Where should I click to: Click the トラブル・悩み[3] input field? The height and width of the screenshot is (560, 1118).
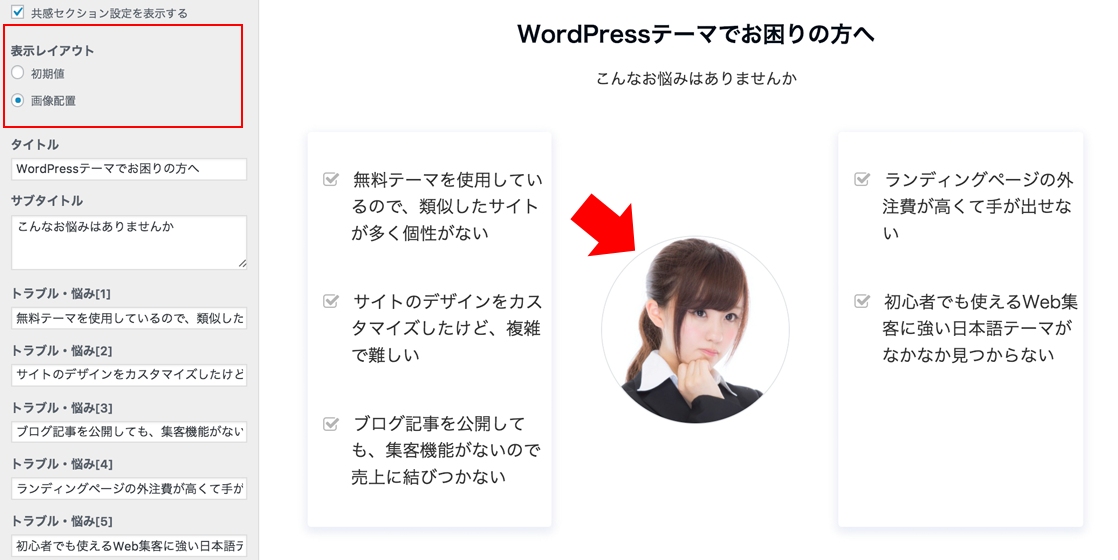click(129, 432)
